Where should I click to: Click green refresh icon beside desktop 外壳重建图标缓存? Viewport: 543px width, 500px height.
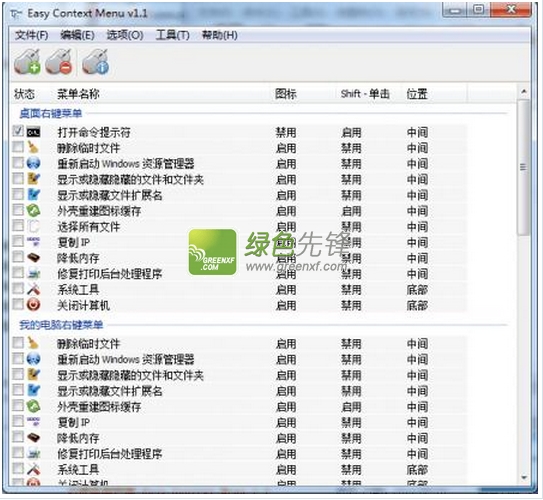coord(34,211)
